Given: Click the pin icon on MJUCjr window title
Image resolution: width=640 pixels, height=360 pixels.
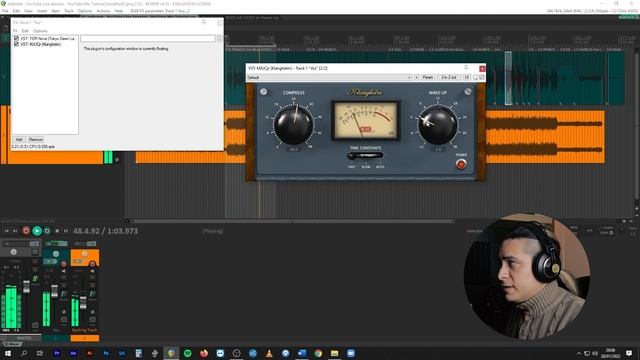Looking at the screenshot, I should click(x=466, y=68).
